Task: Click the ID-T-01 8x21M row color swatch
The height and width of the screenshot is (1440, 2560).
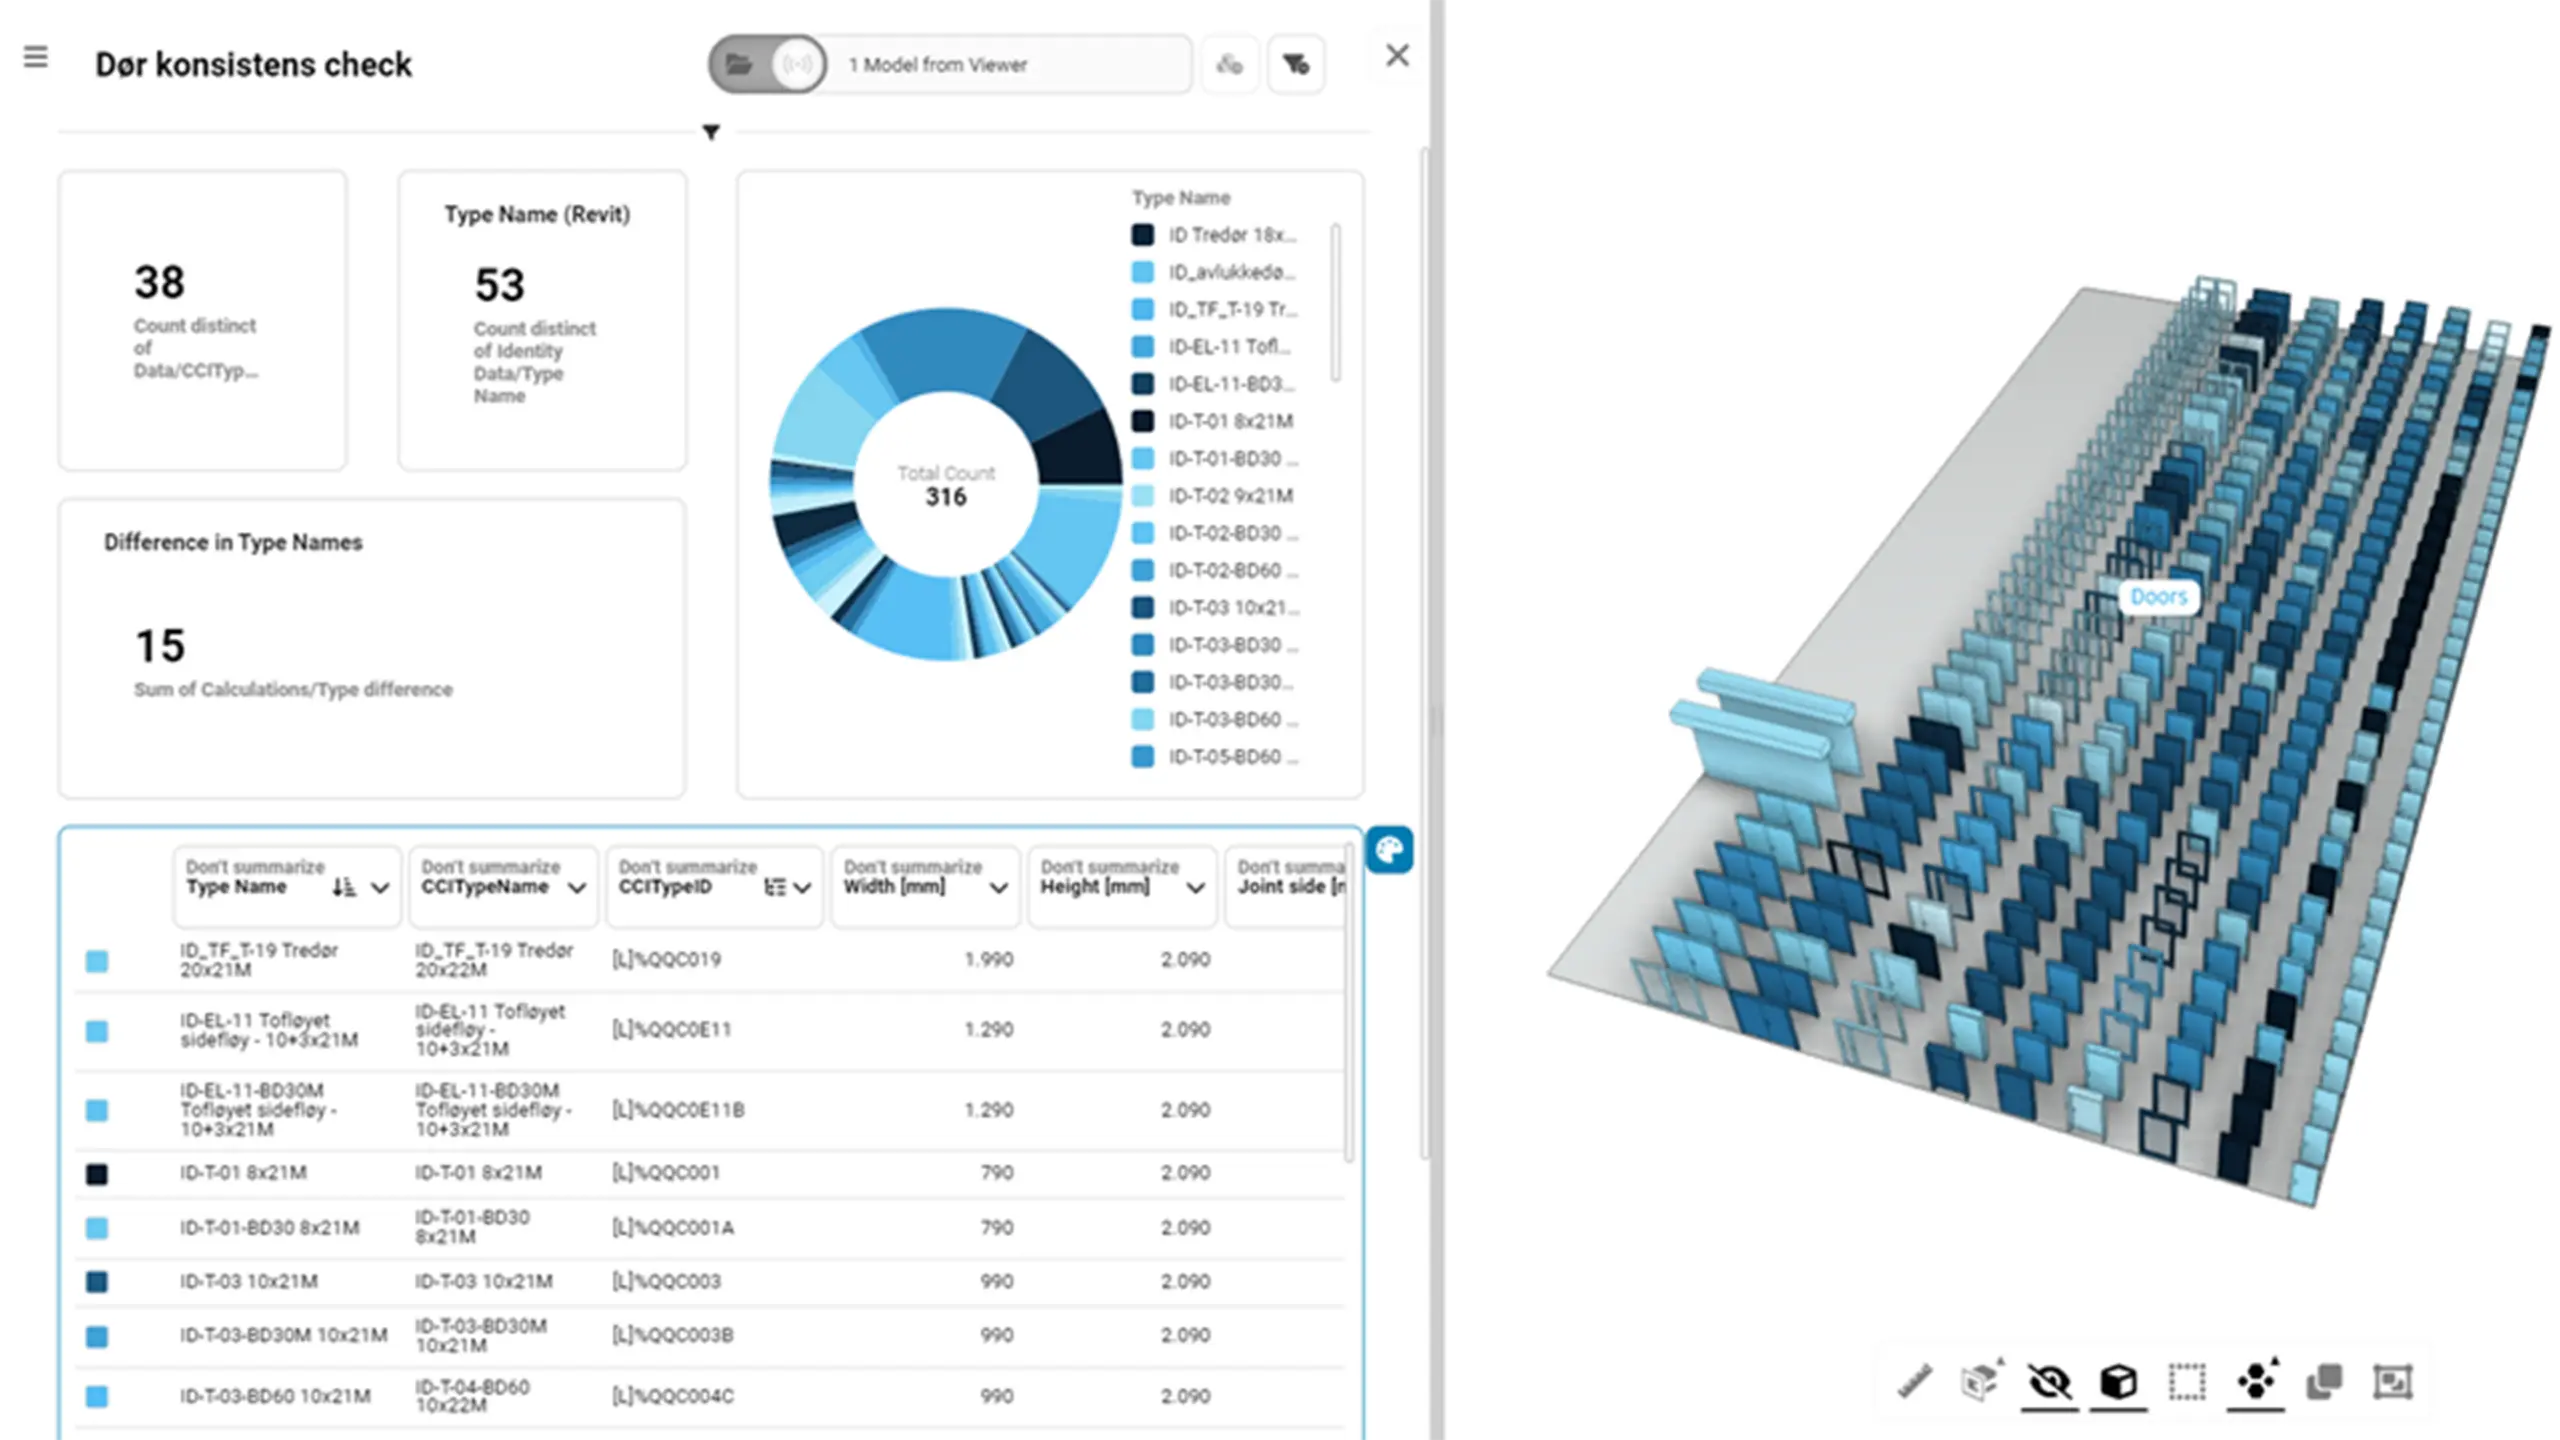Action: (x=97, y=1174)
